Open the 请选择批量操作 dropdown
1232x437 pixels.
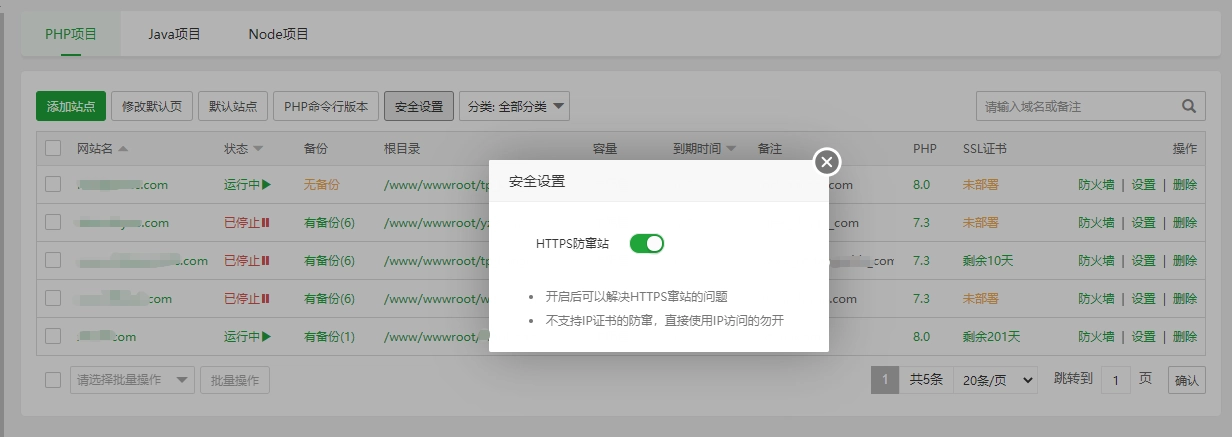pos(132,380)
